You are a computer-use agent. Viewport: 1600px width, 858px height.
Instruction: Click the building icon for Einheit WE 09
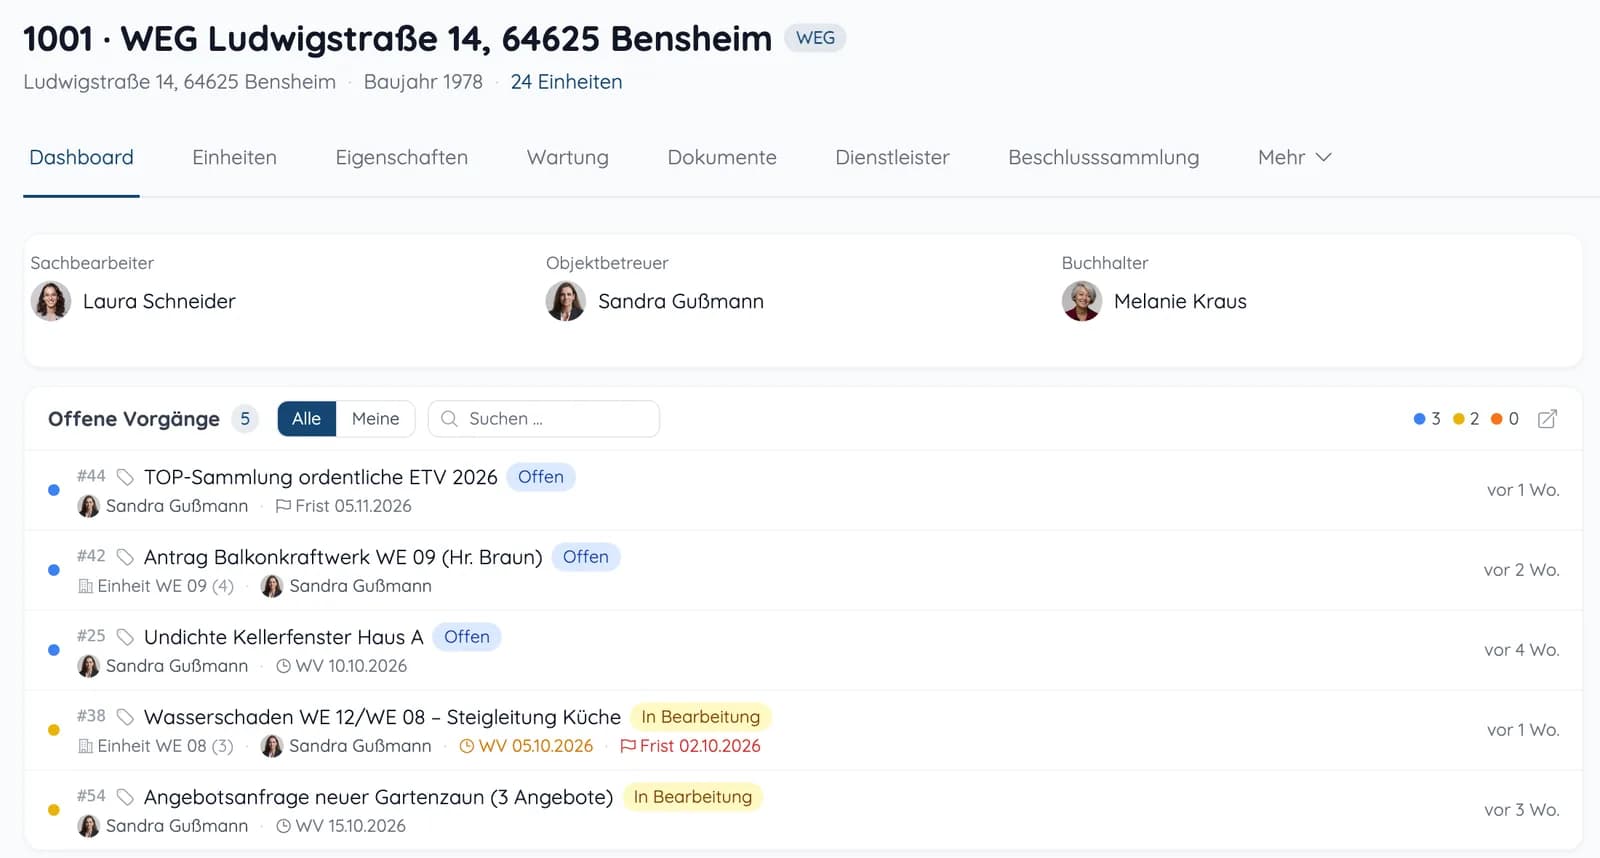(86, 586)
